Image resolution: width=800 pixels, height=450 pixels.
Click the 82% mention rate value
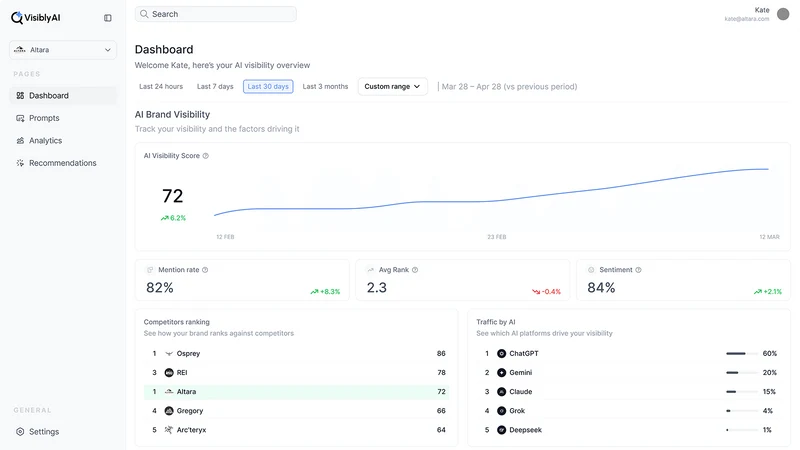[x=160, y=288]
